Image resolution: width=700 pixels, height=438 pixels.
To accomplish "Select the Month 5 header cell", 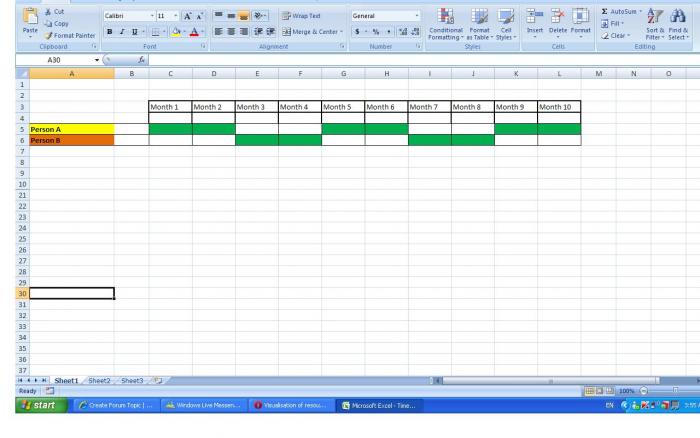I will pos(343,107).
